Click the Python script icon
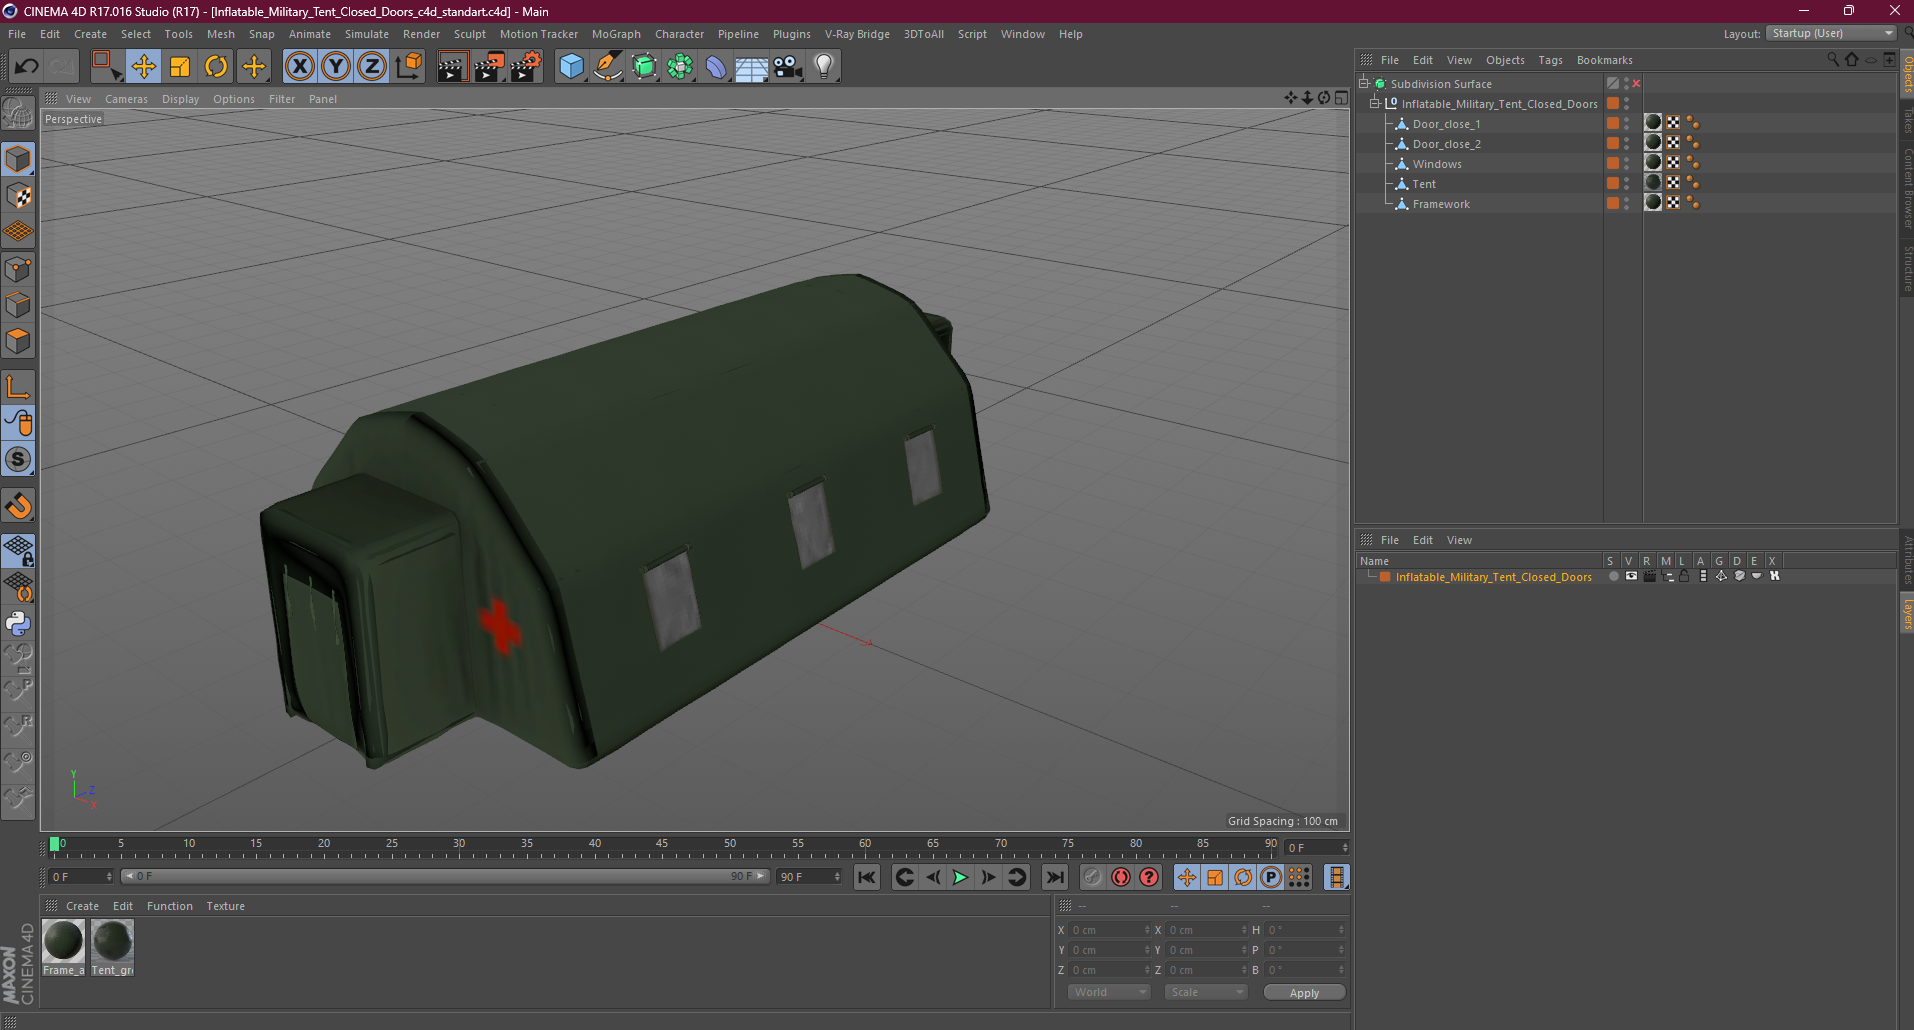The width and height of the screenshot is (1914, 1030). (18, 624)
